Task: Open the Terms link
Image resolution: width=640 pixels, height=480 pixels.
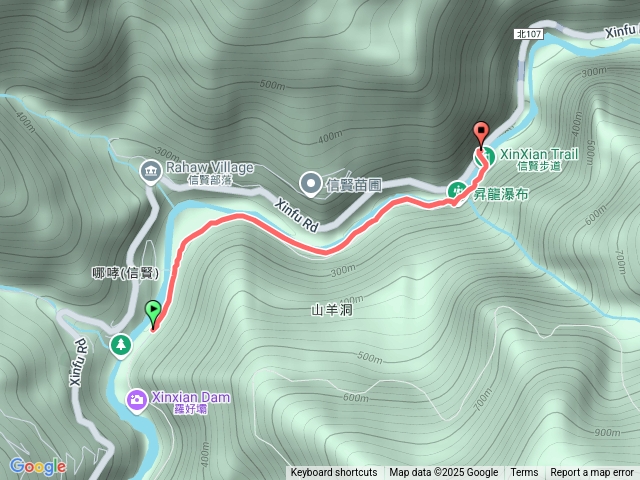Action: coord(524,473)
